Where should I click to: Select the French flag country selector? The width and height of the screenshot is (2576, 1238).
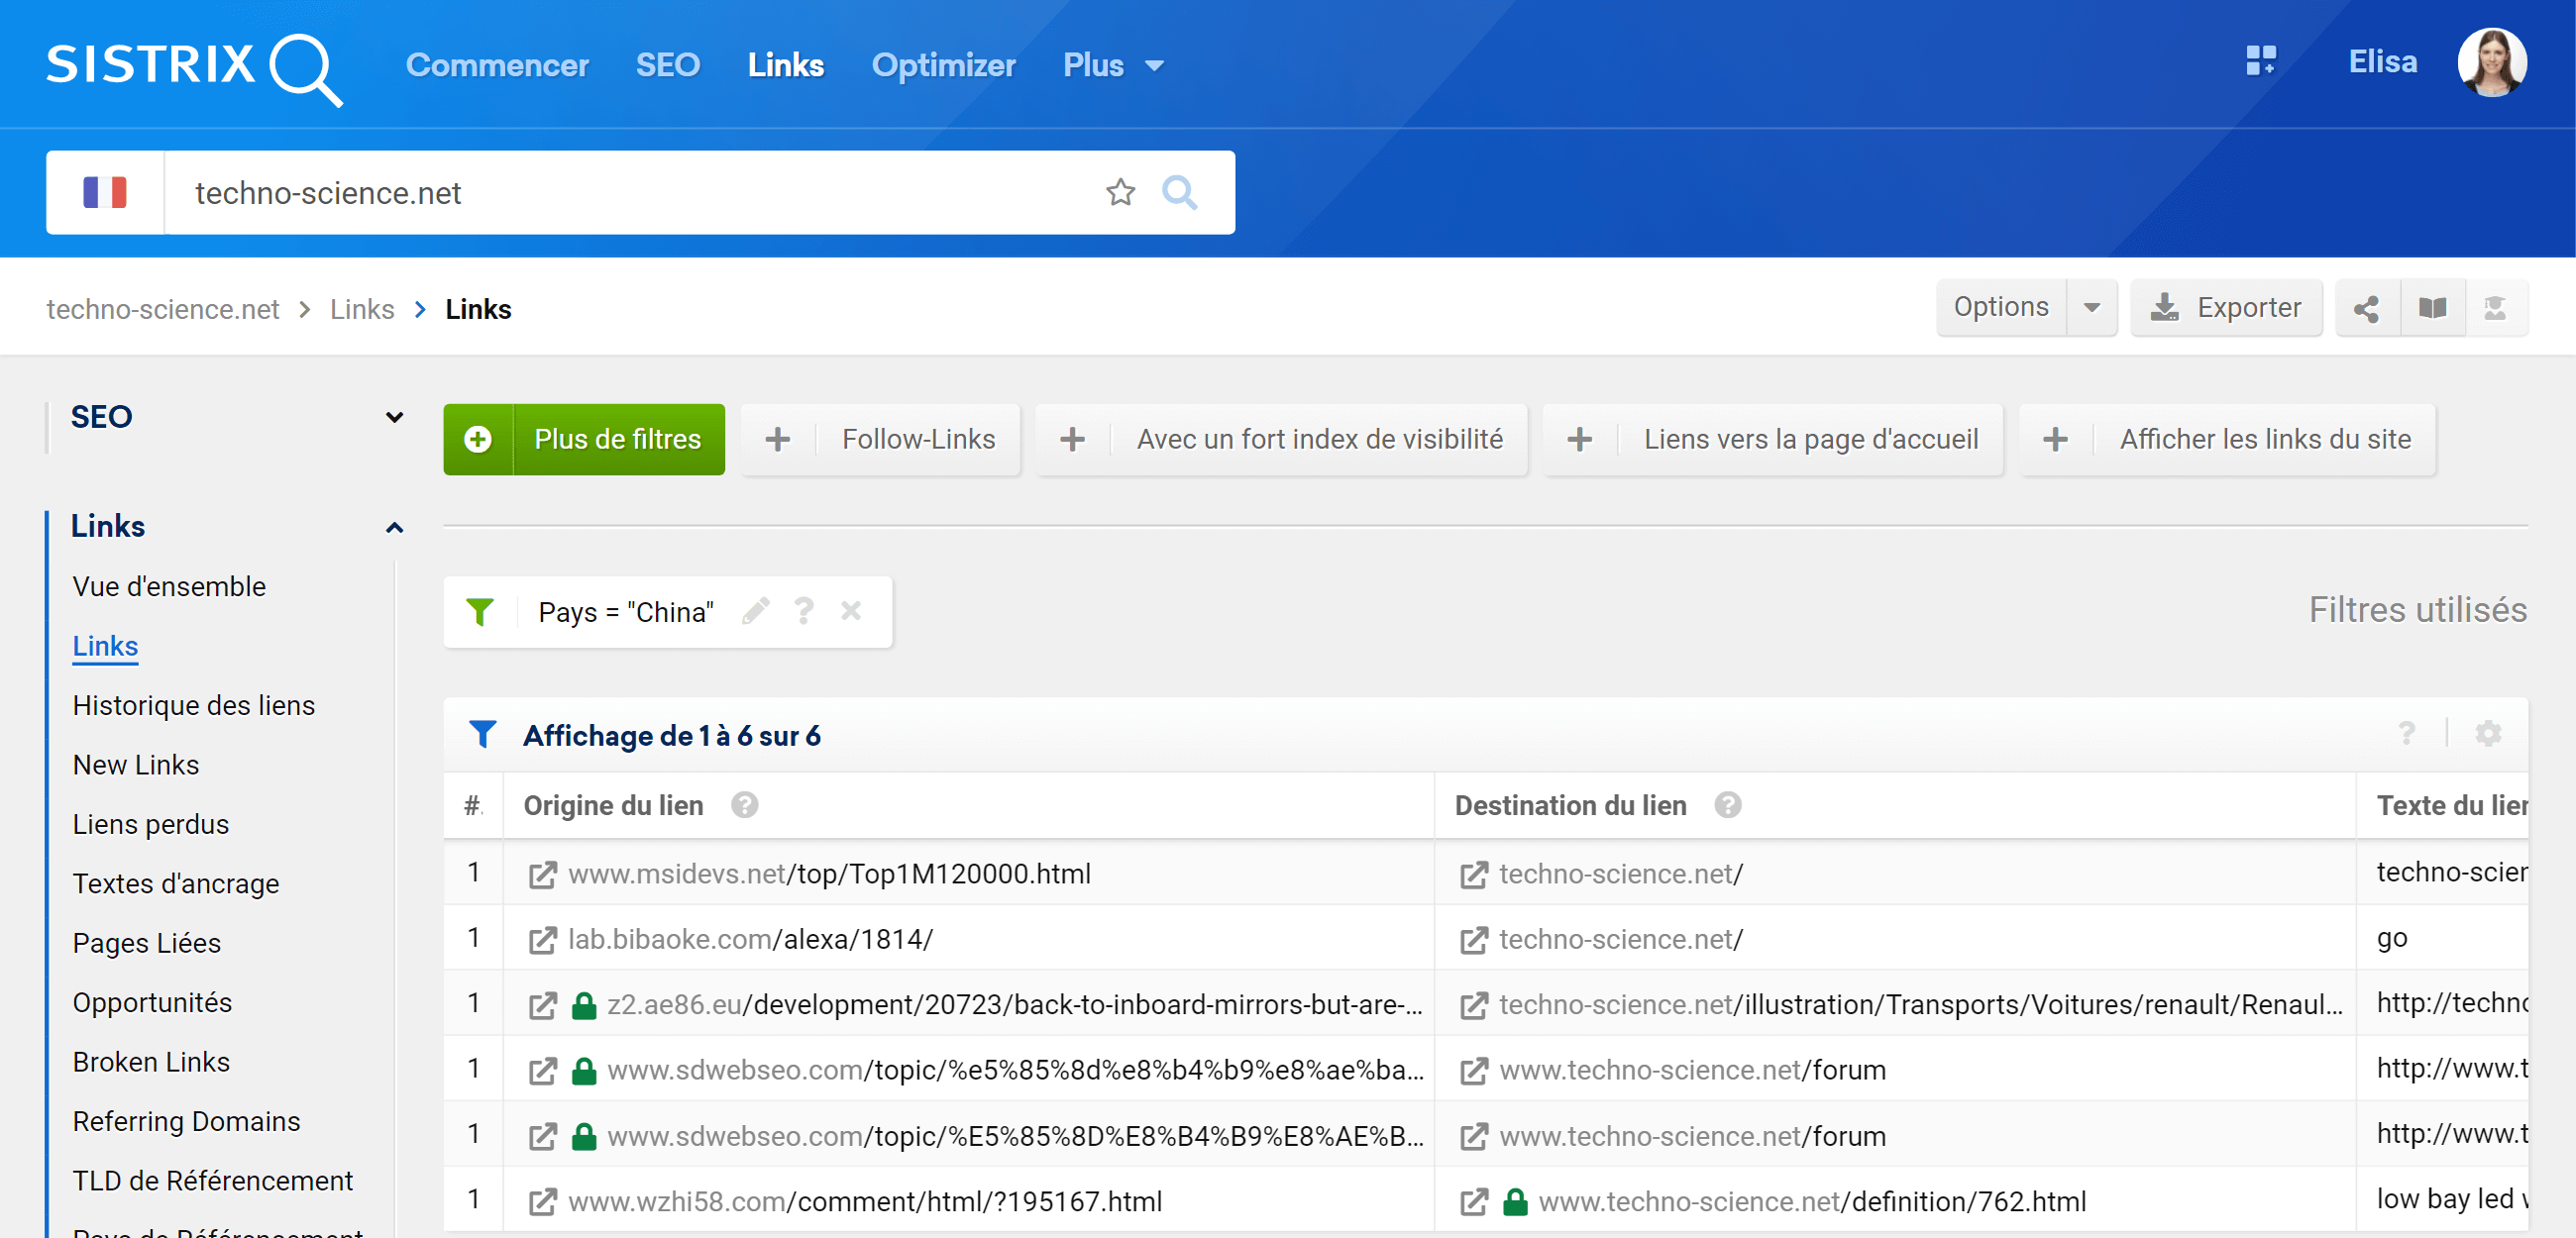pyautogui.click(x=105, y=192)
